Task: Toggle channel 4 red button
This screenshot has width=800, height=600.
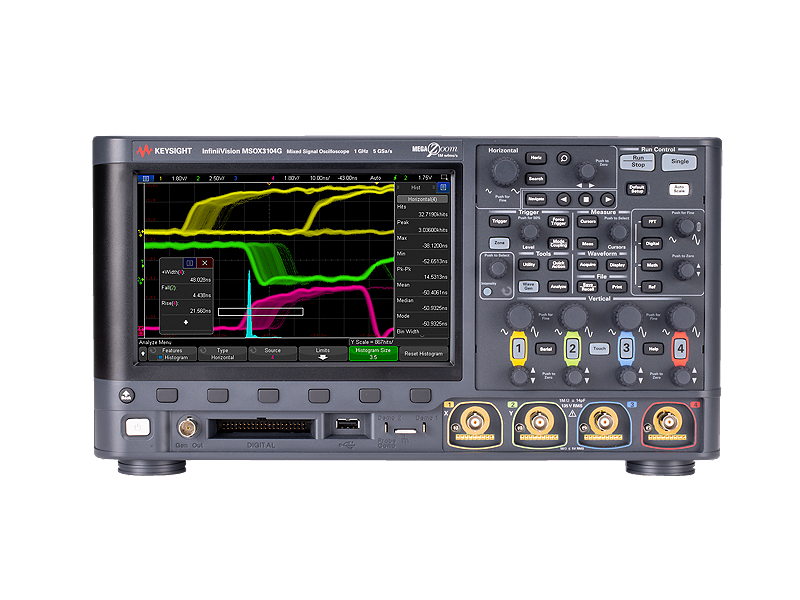Action: [681, 348]
